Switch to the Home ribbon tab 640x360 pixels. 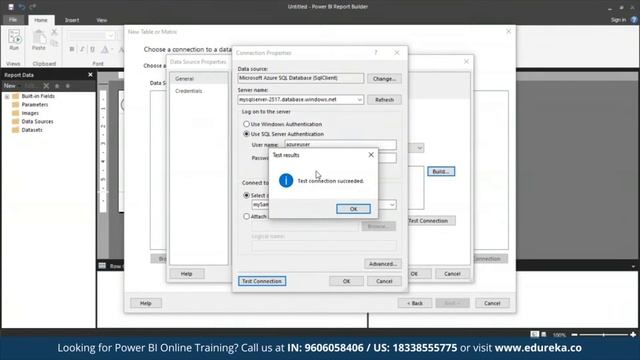click(41, 20)
